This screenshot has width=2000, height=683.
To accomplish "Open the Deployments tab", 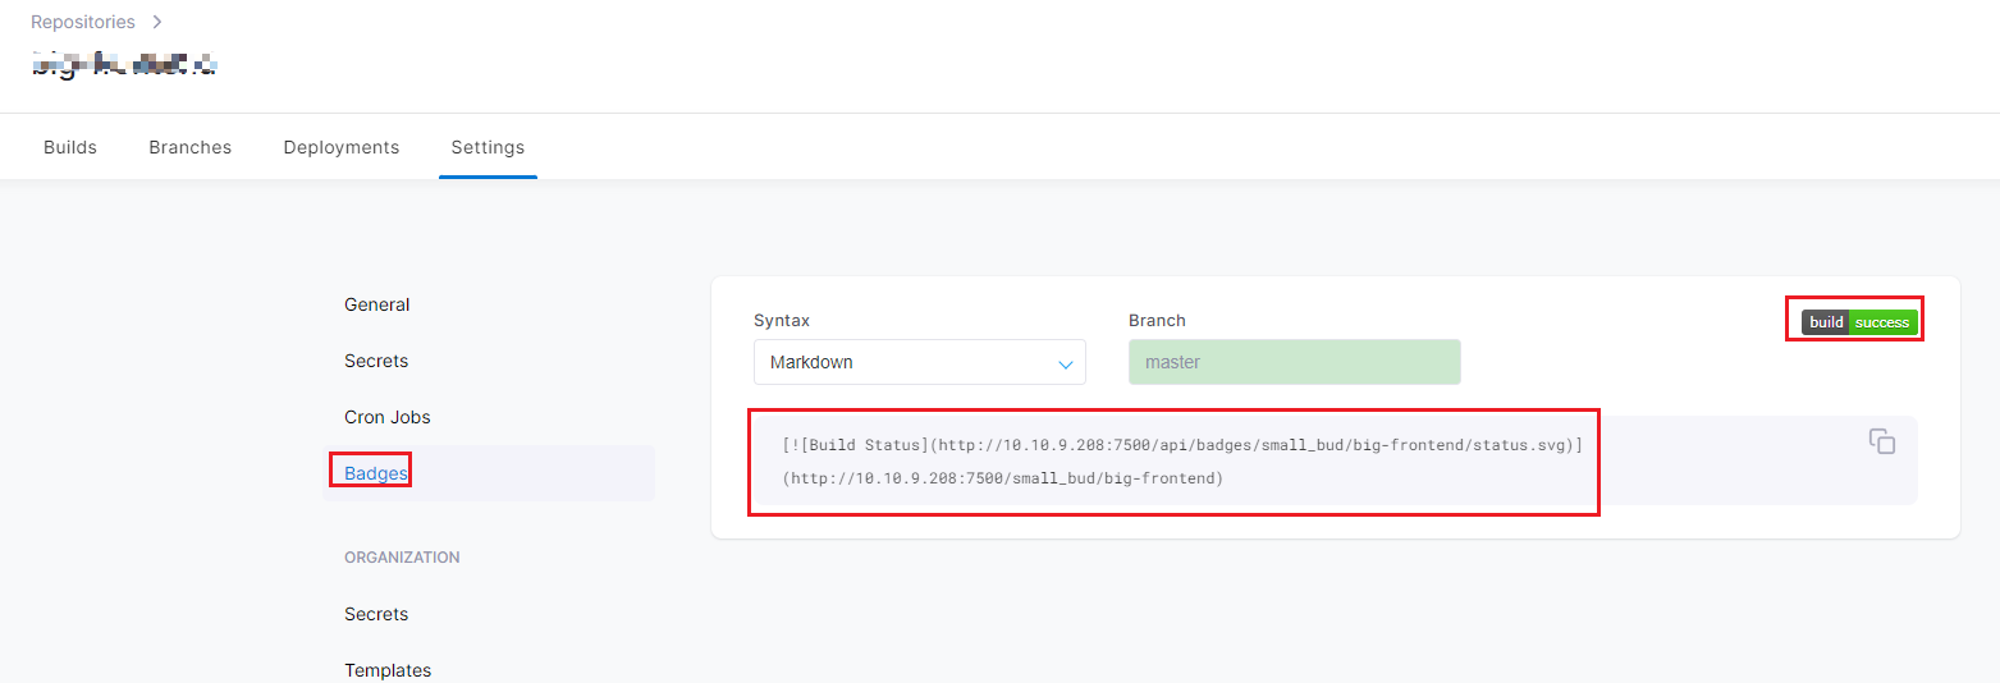I will [x=341, y=147].
